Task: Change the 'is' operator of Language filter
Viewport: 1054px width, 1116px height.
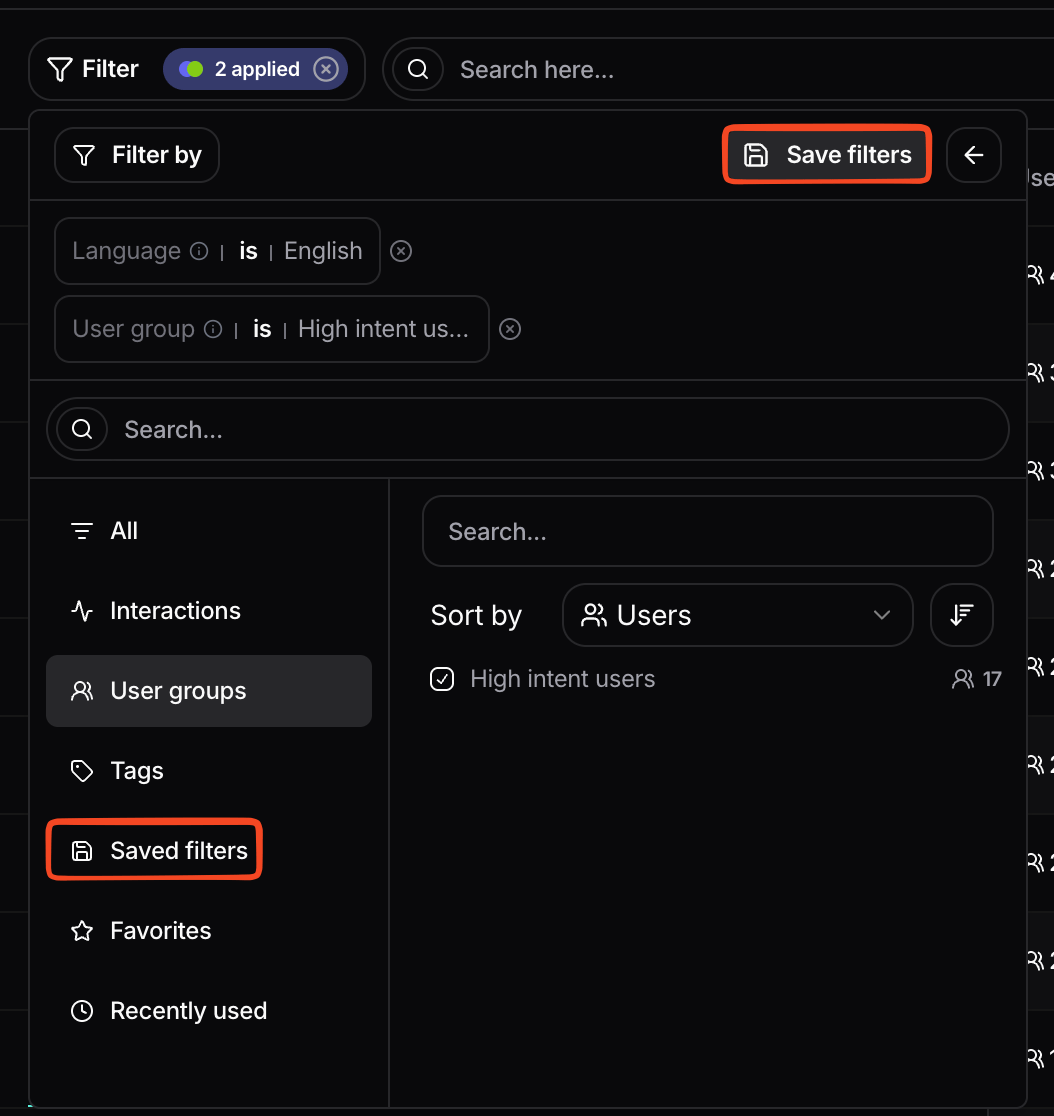Action: (248, 251)
